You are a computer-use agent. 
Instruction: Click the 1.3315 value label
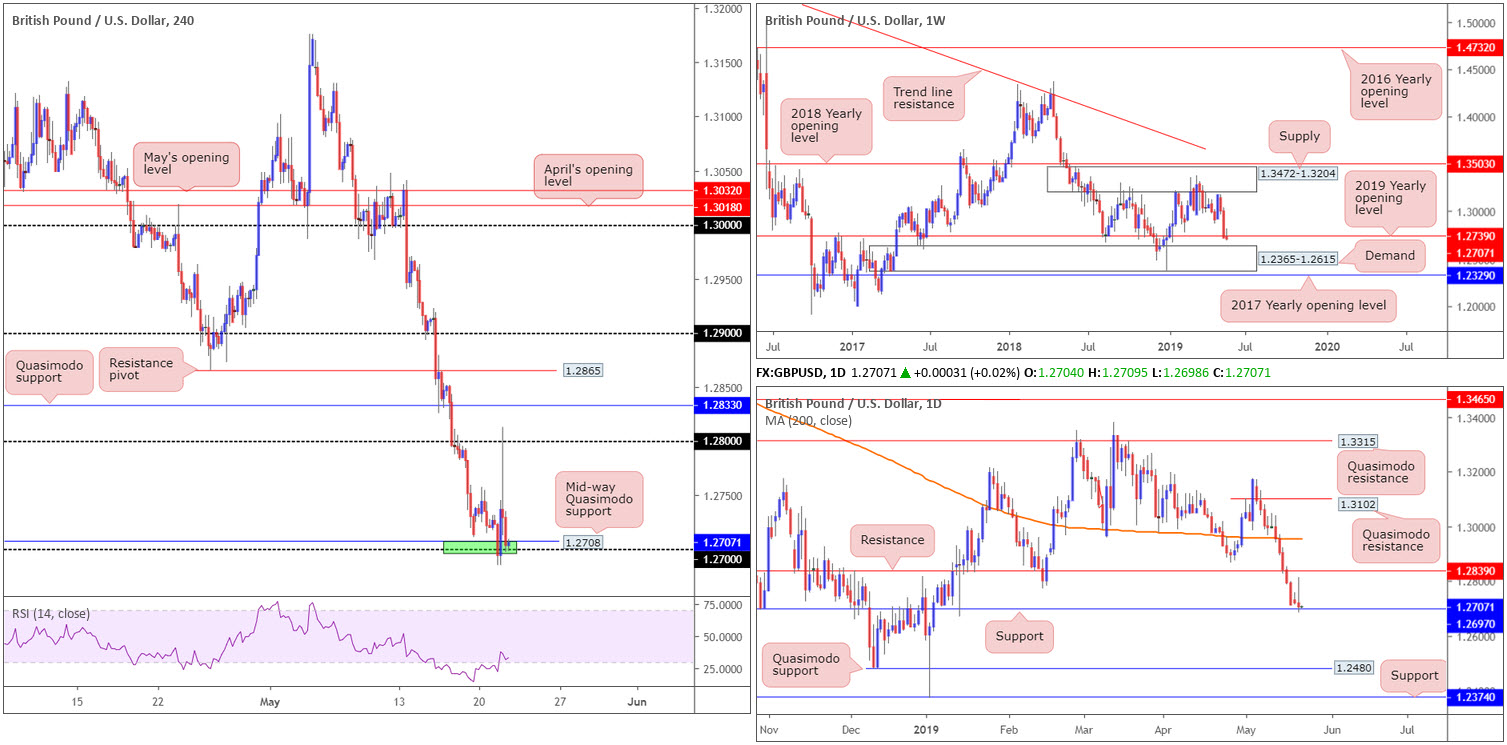coord(1356,441)
